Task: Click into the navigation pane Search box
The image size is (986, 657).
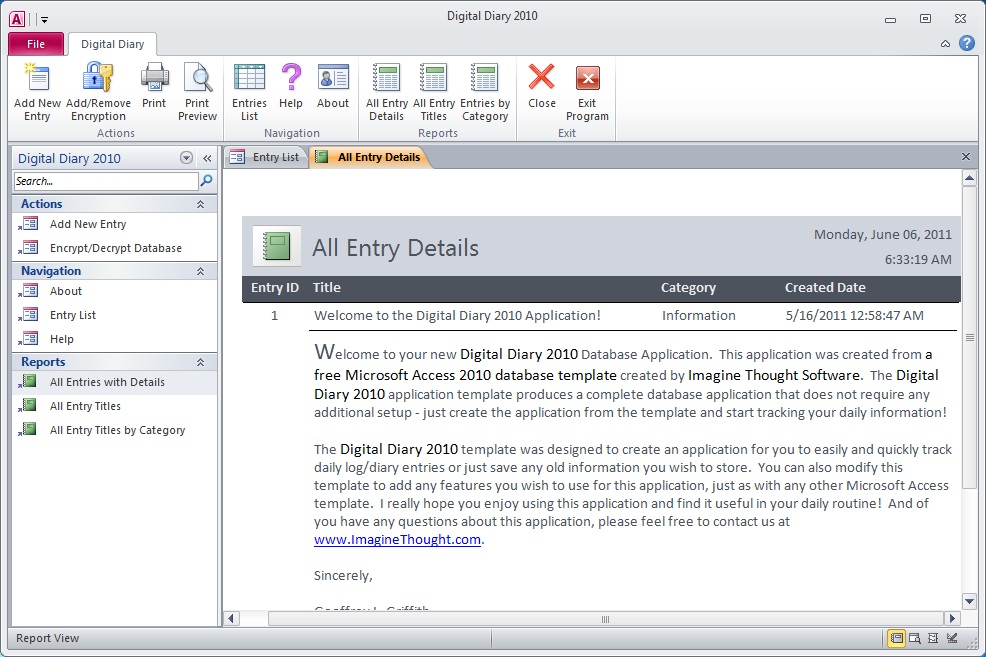Action: [x=106, y=181]
